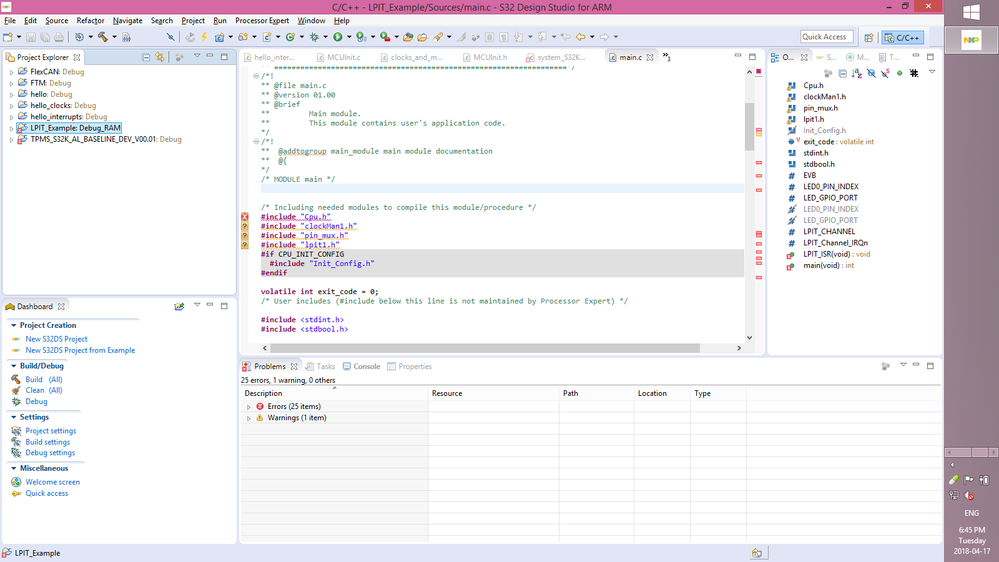Click the error marker beside #include "Cpu.h"

(x=244, y=216)
